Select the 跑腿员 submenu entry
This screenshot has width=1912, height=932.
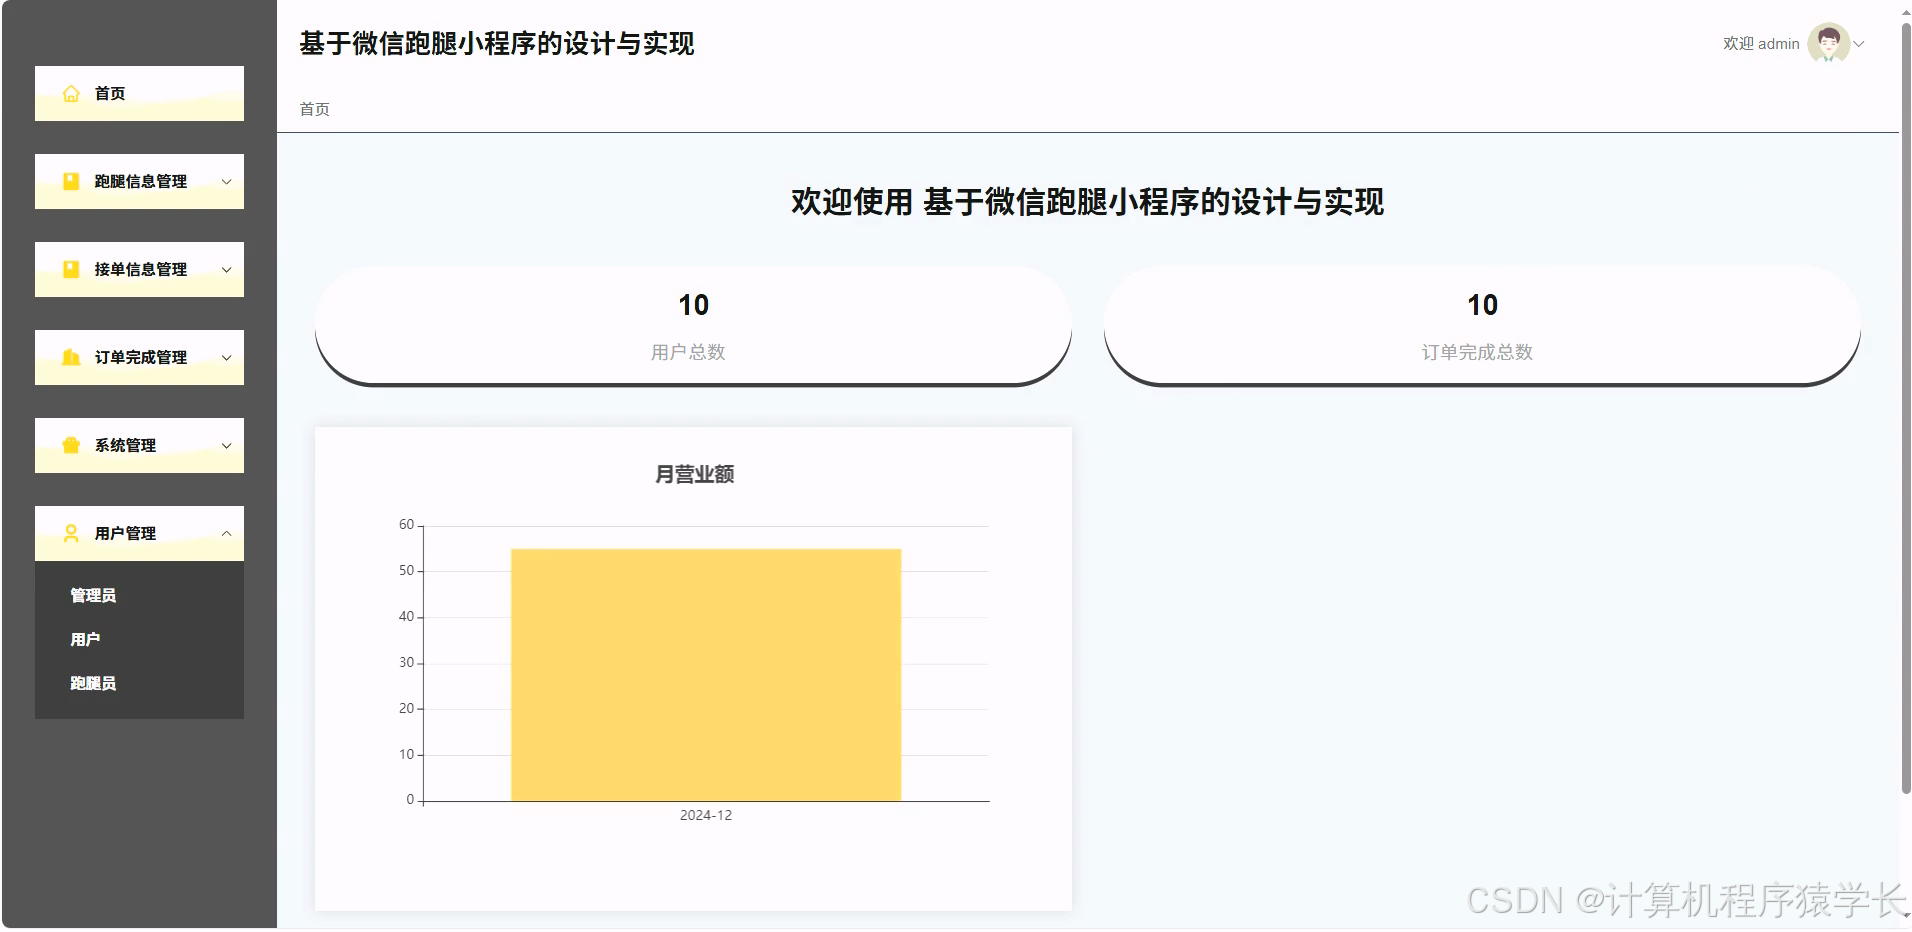pyautogui.click(x=92, y=683)
